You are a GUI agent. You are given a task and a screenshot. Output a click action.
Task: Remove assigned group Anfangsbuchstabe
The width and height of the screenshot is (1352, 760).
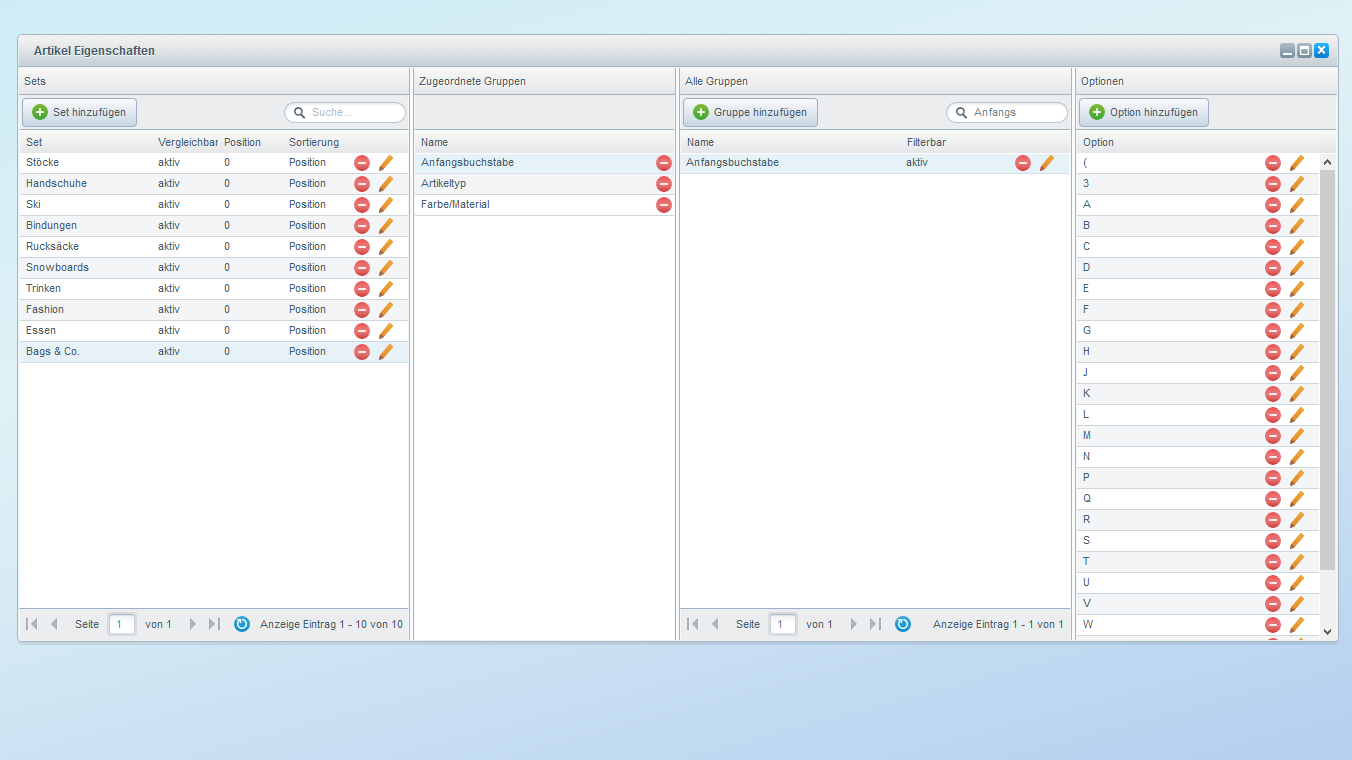(664, 162)
